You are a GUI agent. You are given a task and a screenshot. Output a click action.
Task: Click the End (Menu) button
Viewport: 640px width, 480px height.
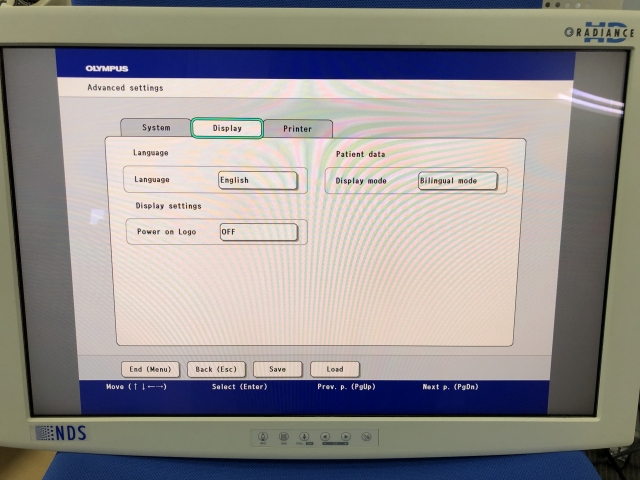tap(150, 369)
